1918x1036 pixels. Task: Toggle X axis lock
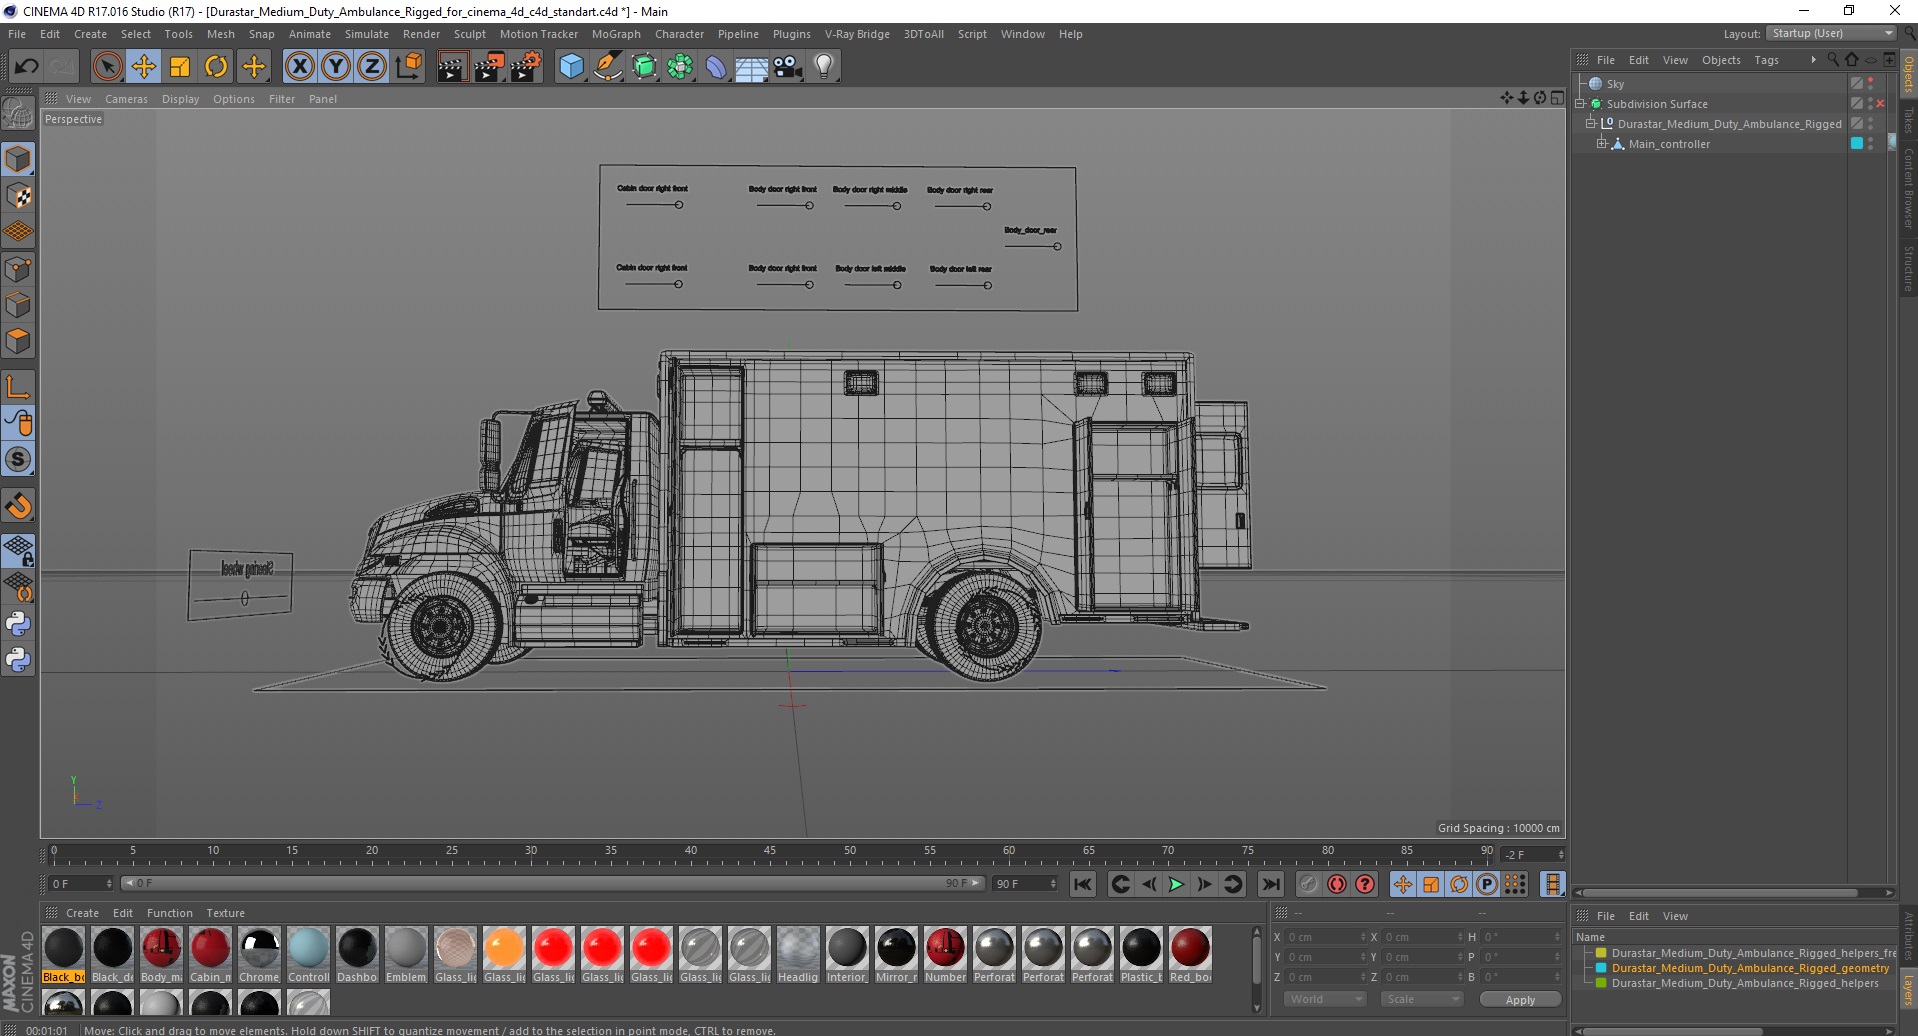point(299,67)
